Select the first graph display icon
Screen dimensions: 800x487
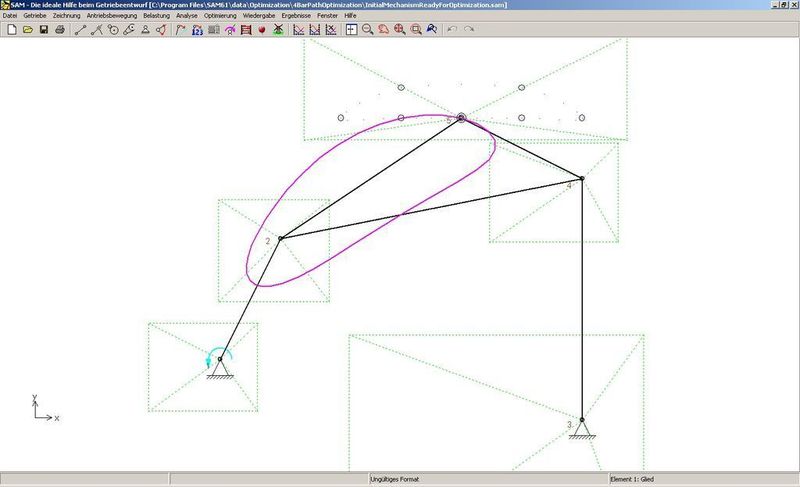[298, 30]
